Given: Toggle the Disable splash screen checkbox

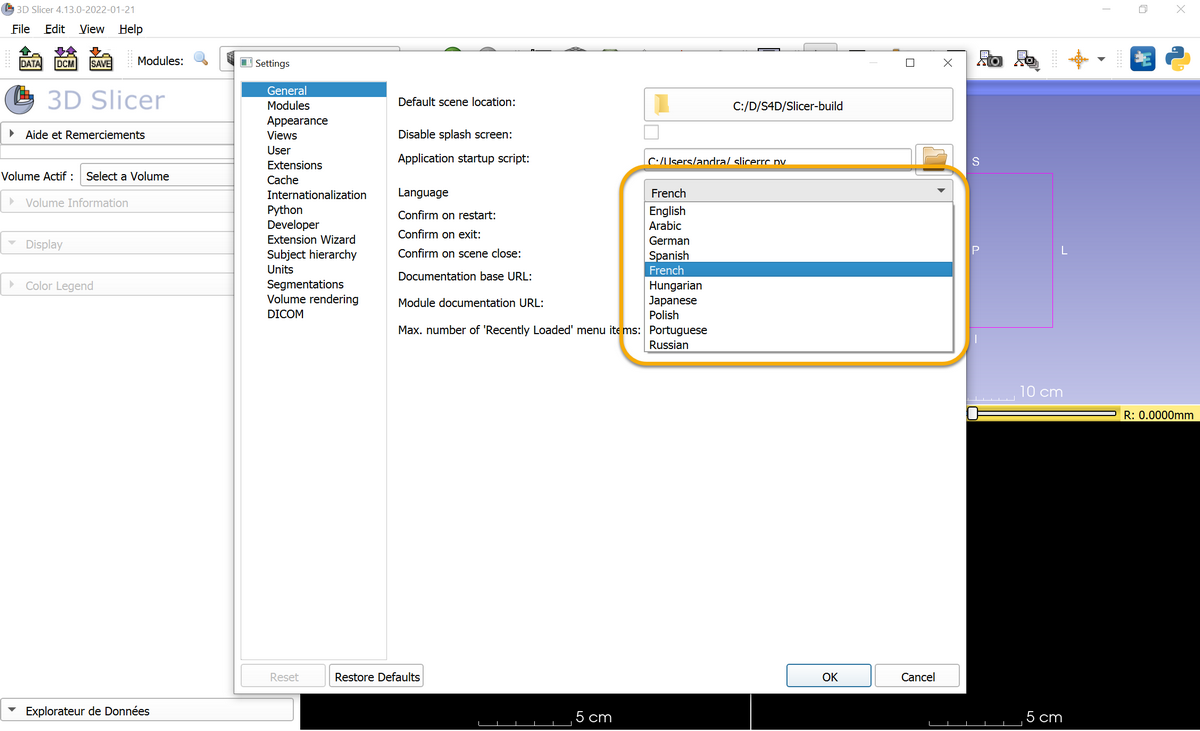Looking at the screenshot, I should click(651, 132).
